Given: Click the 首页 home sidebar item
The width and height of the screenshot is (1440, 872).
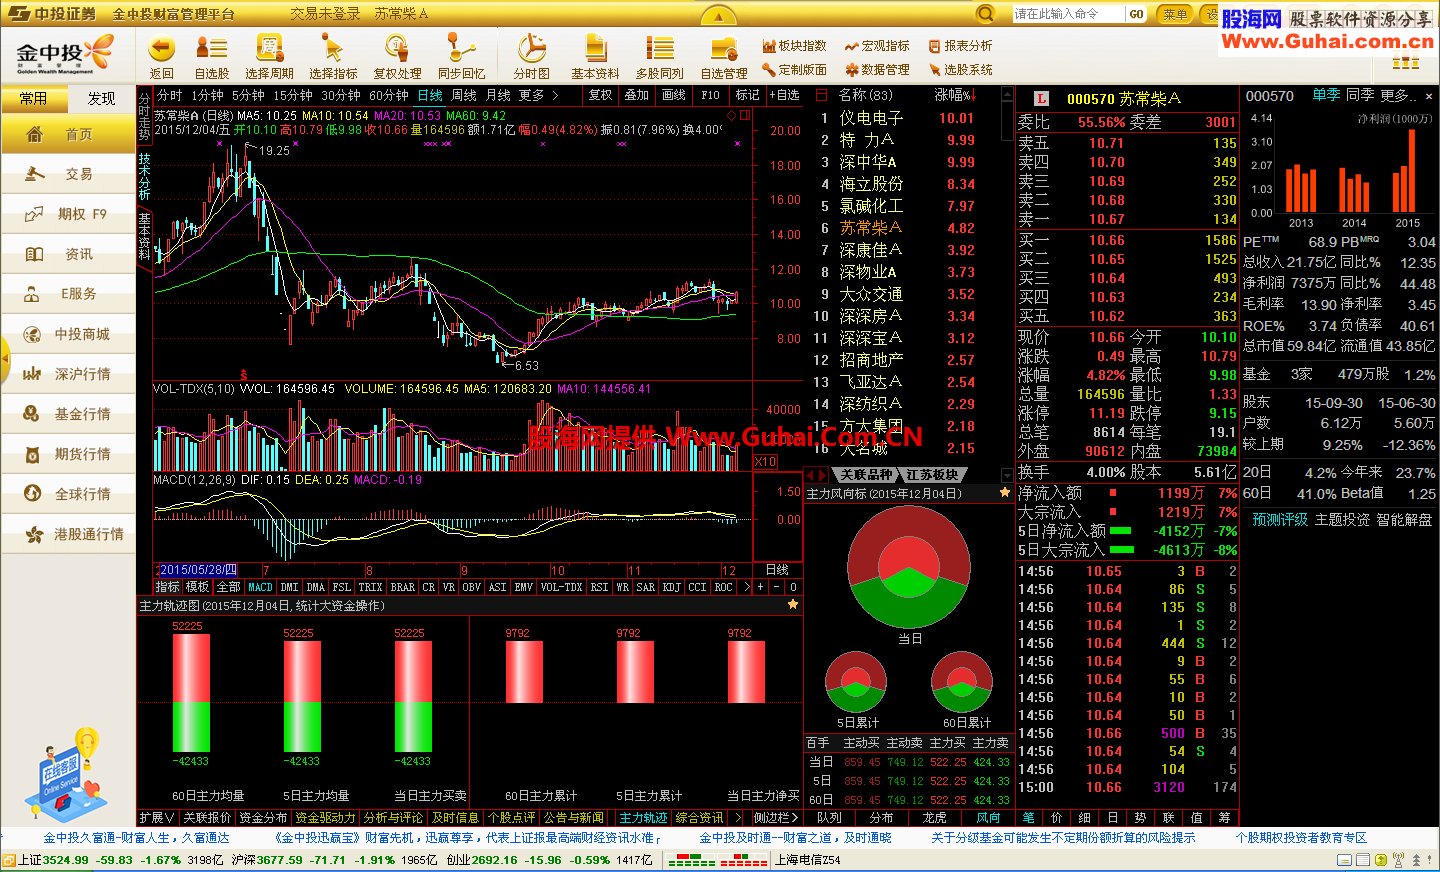Looking at the screenshot, I should pos(68,135).
